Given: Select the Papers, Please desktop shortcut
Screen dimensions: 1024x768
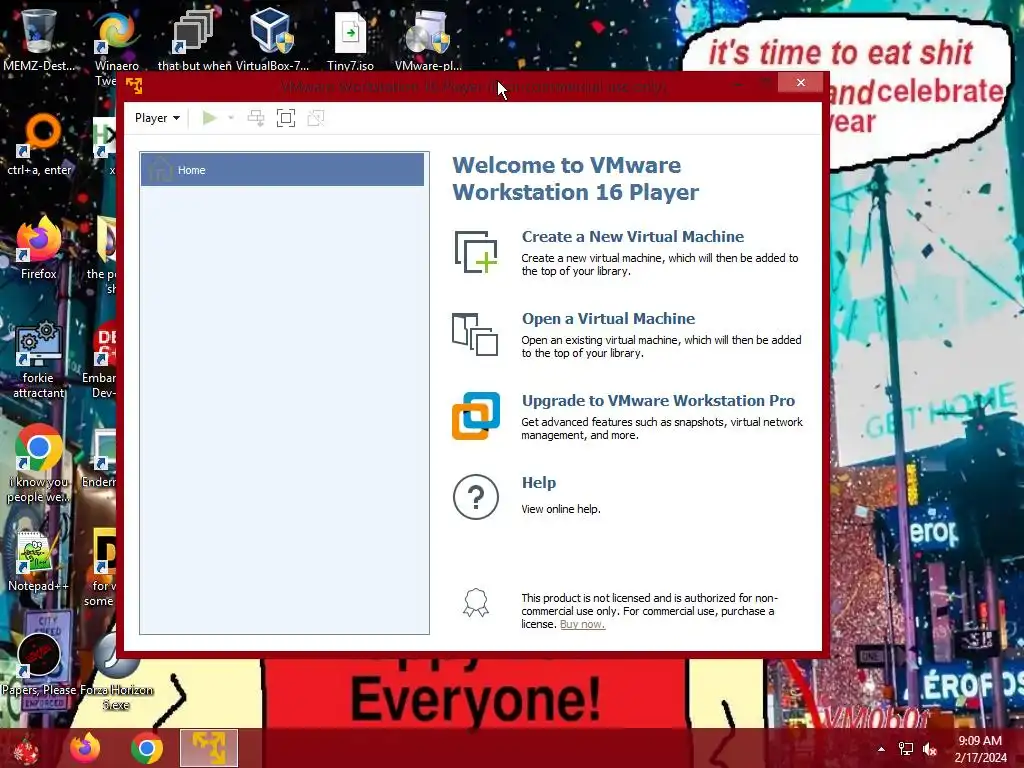Looking at the screenshot, I should coord(39,665).
